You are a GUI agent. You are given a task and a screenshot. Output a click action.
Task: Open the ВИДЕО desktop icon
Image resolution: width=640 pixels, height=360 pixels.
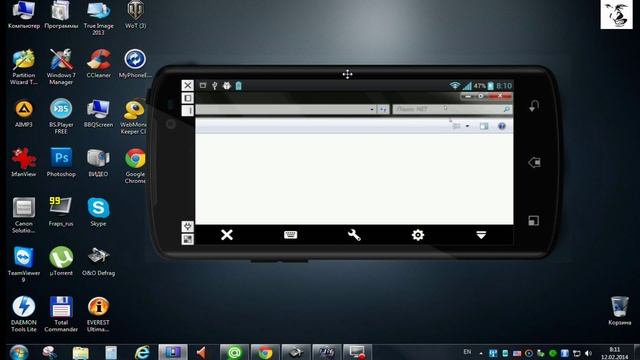point(98,162)
